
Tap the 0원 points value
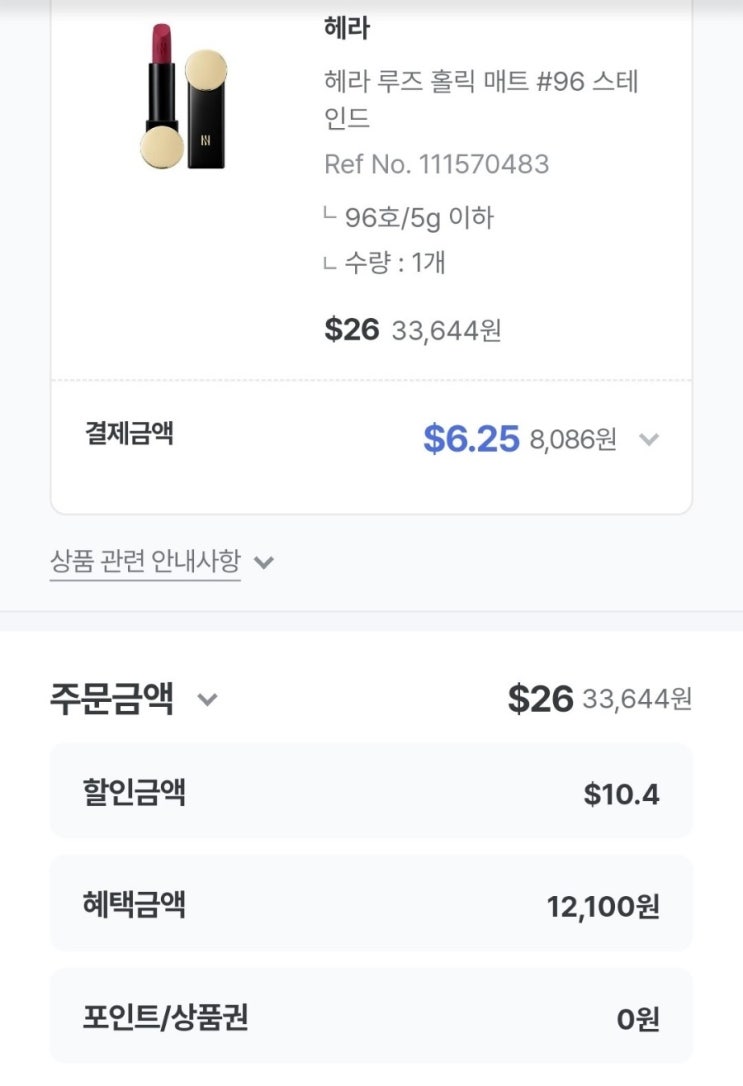point(637,1020)
